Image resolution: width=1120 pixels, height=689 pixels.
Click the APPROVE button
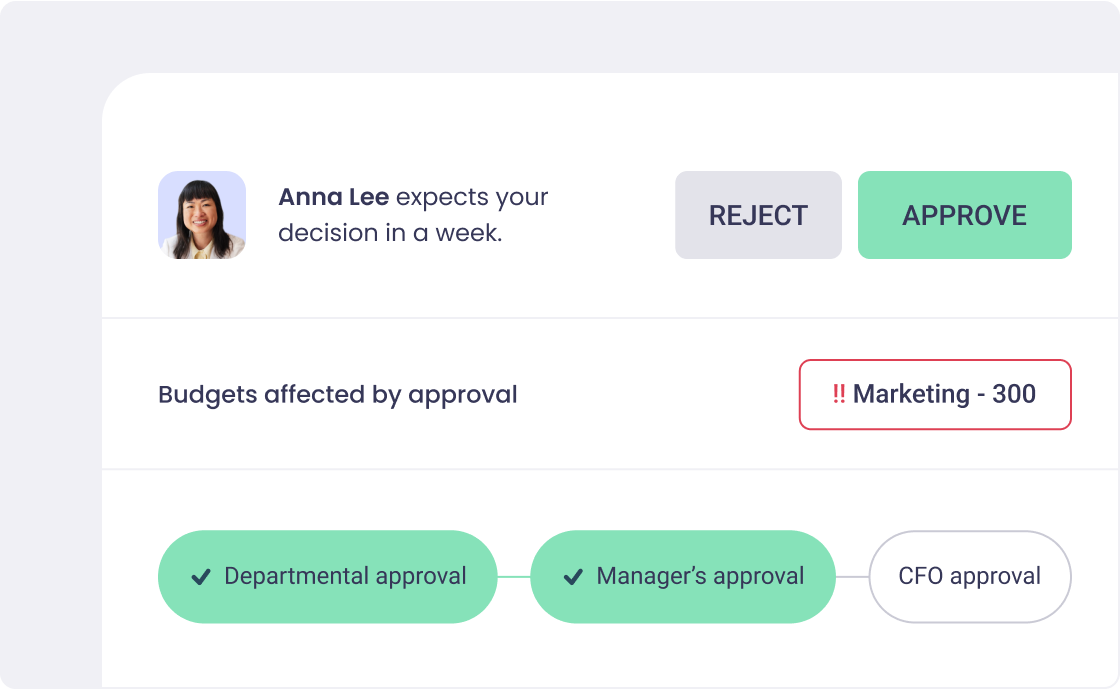click(x=964, y=215)
